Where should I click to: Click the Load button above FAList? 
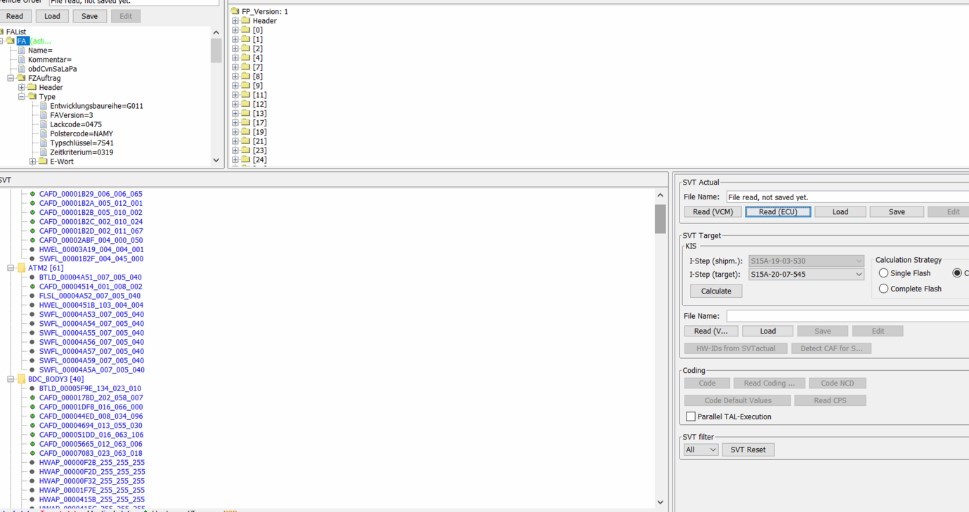coord(52,16)
